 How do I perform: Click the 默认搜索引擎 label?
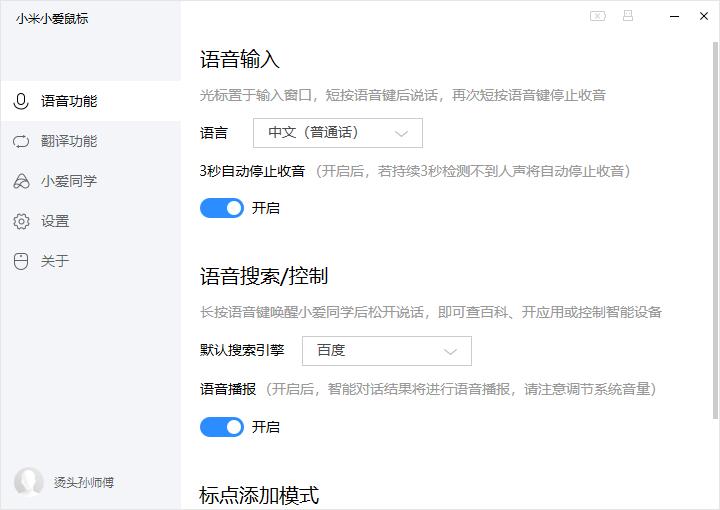242,350
